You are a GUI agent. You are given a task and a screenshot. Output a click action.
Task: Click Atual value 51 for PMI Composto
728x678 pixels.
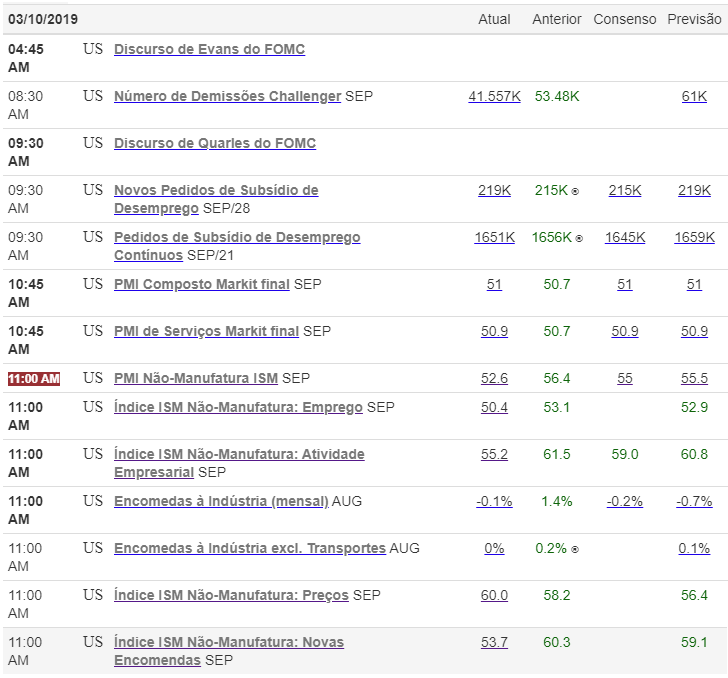pos(494,284)
